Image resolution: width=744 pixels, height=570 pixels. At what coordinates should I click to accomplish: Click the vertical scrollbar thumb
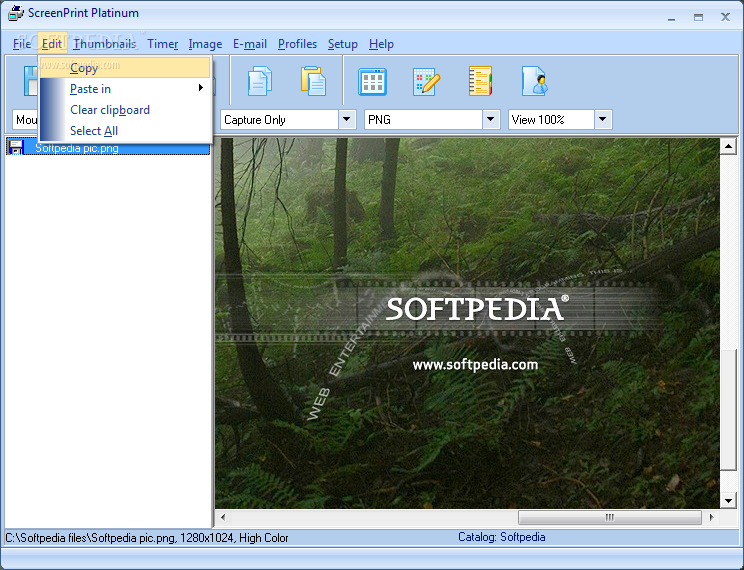pyautogui.click(x=728, y=410)
